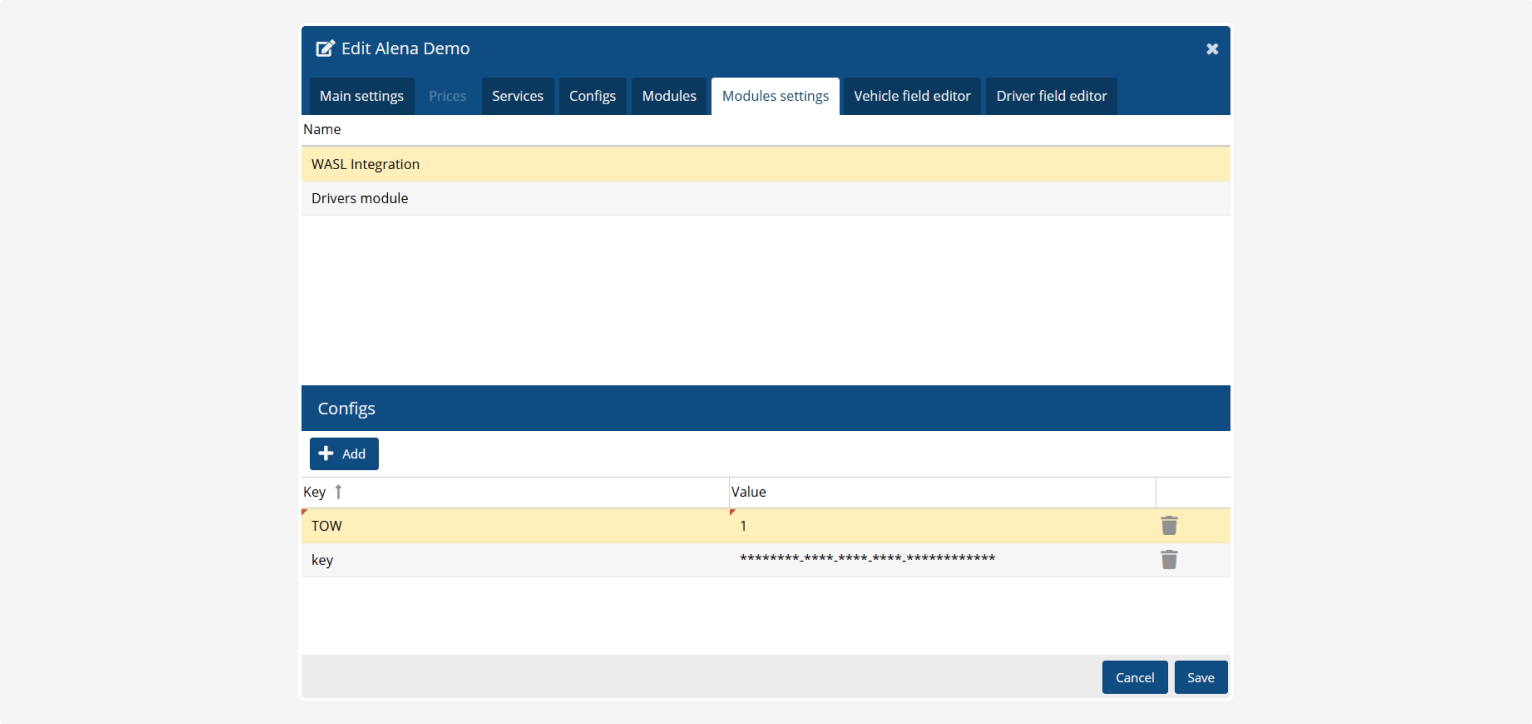Click the edit pencil icon in title
The image size is (1532, 724).
point(325,49)
